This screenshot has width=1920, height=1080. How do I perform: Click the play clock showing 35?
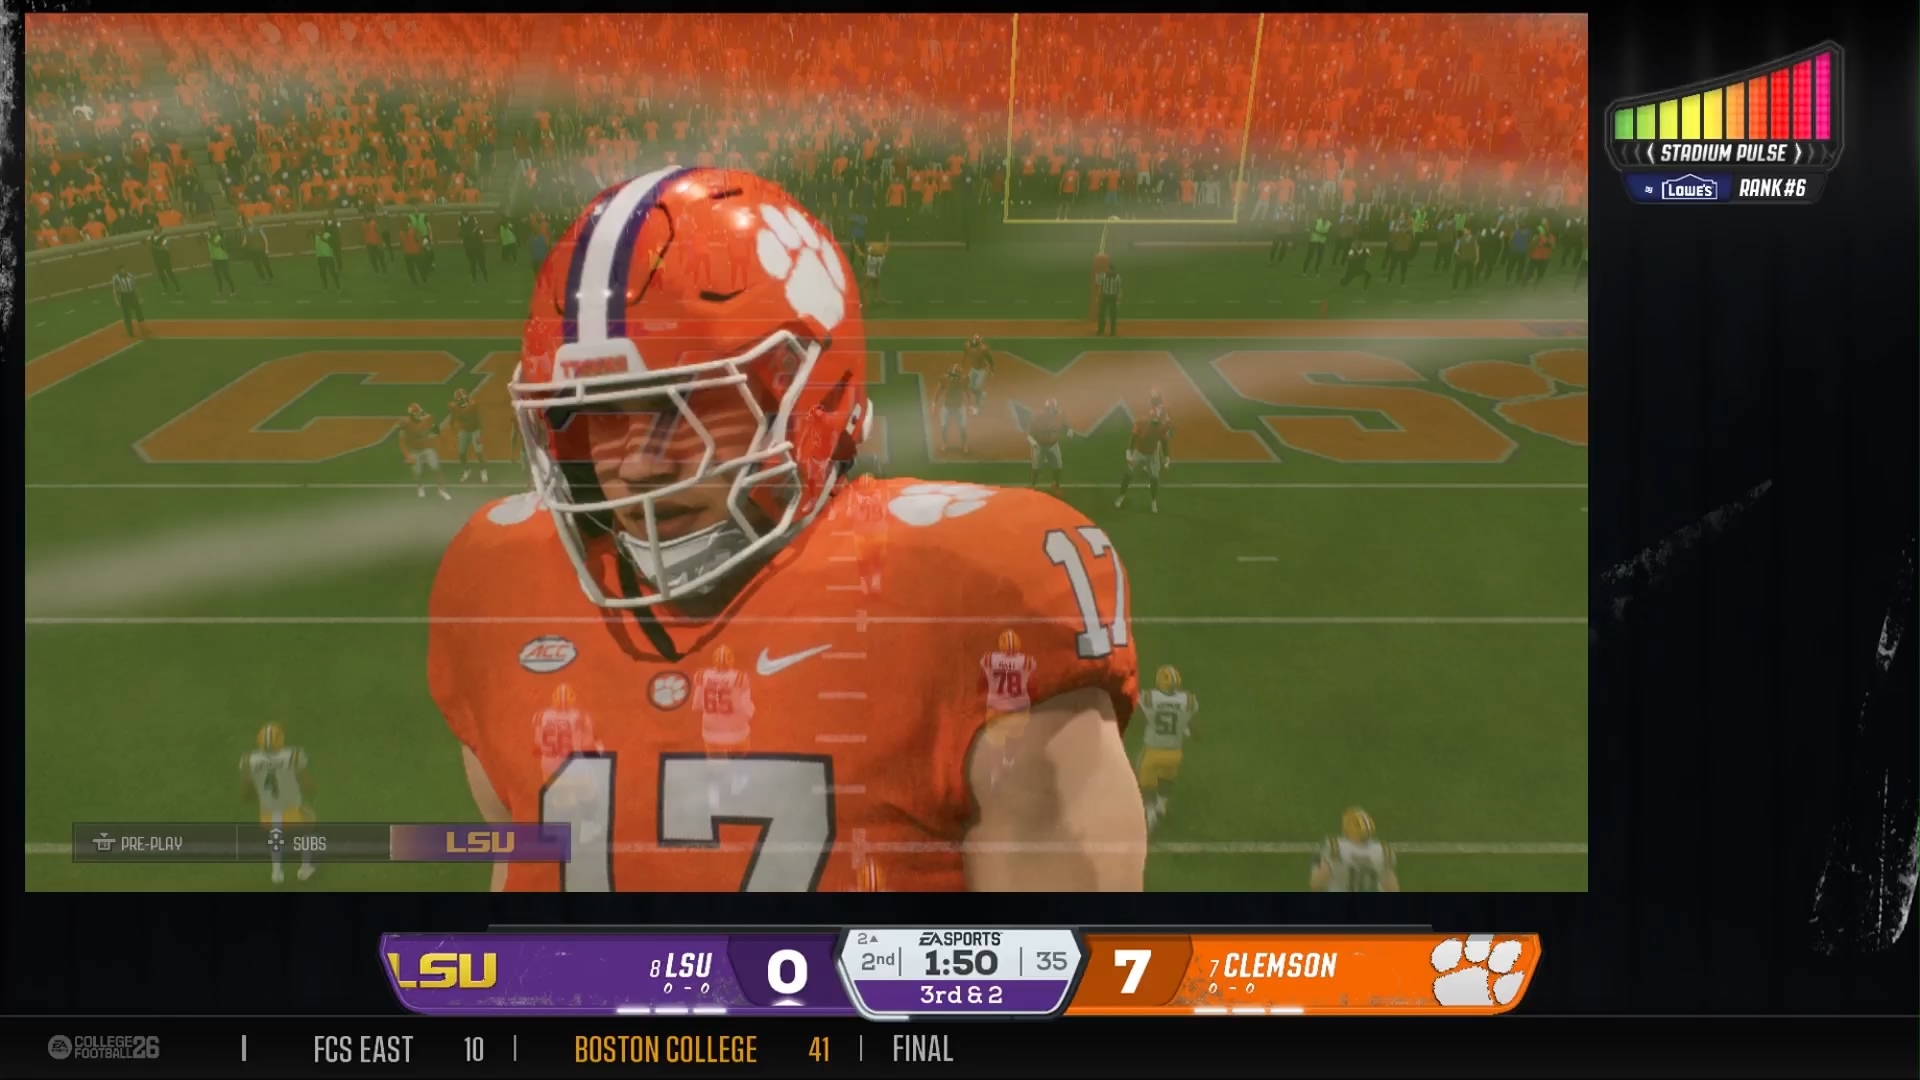point(1051,961)
